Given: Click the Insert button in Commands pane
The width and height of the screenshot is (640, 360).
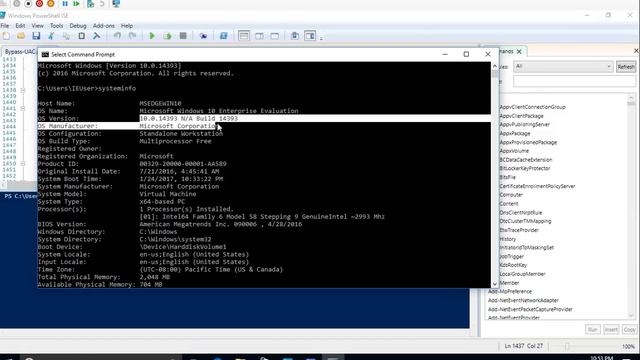Looking at the screenshot, I should [x=611, y=329].
